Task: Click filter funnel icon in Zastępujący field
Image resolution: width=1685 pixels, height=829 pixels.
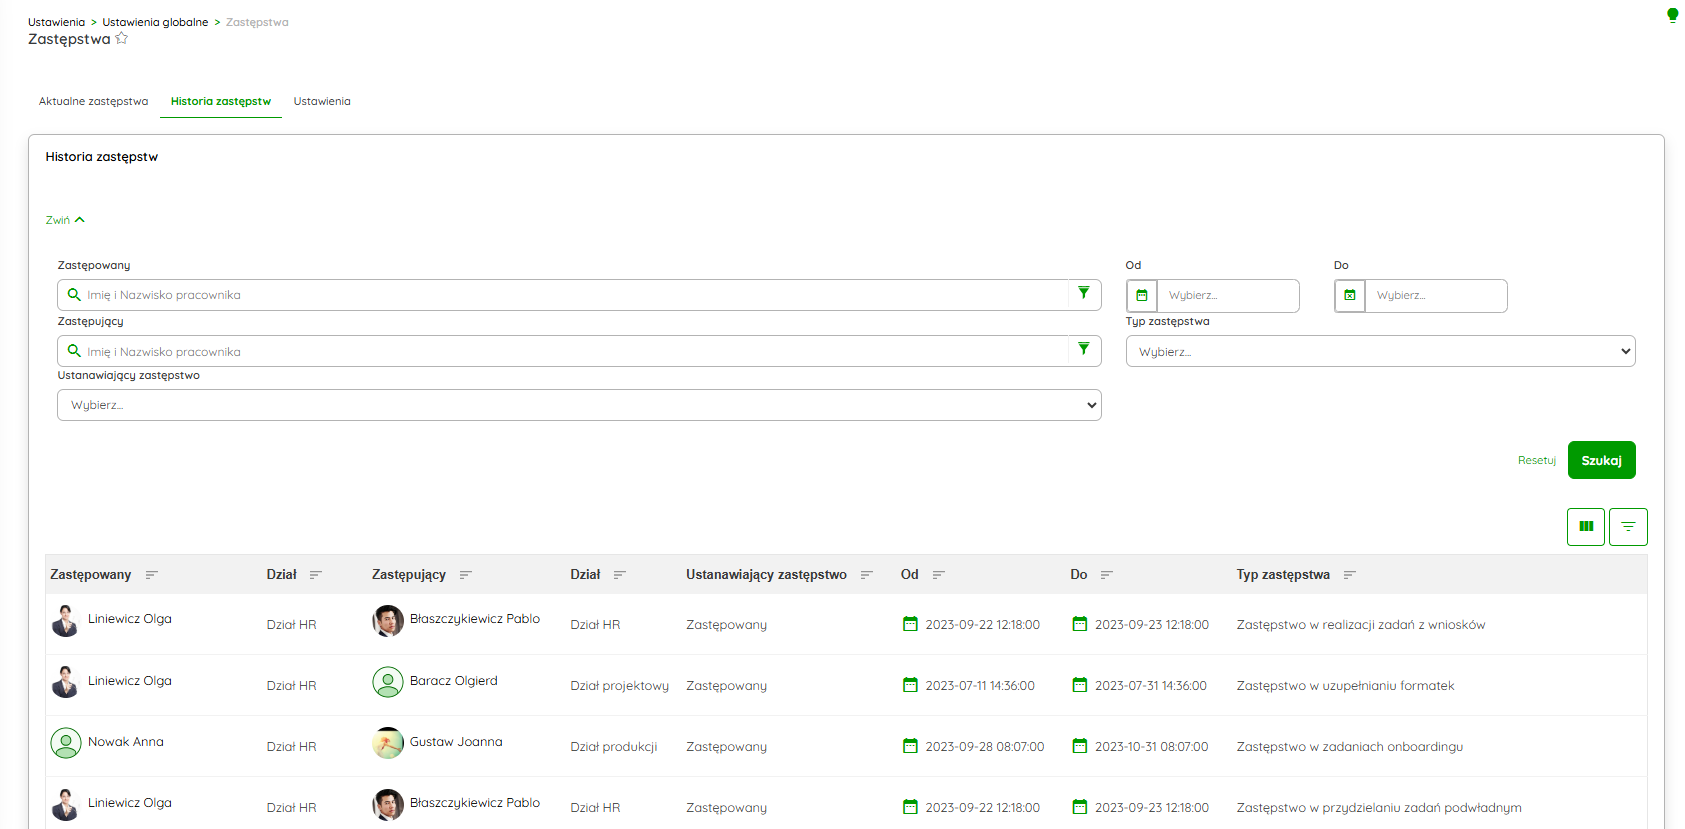Action: [1083, 350]
